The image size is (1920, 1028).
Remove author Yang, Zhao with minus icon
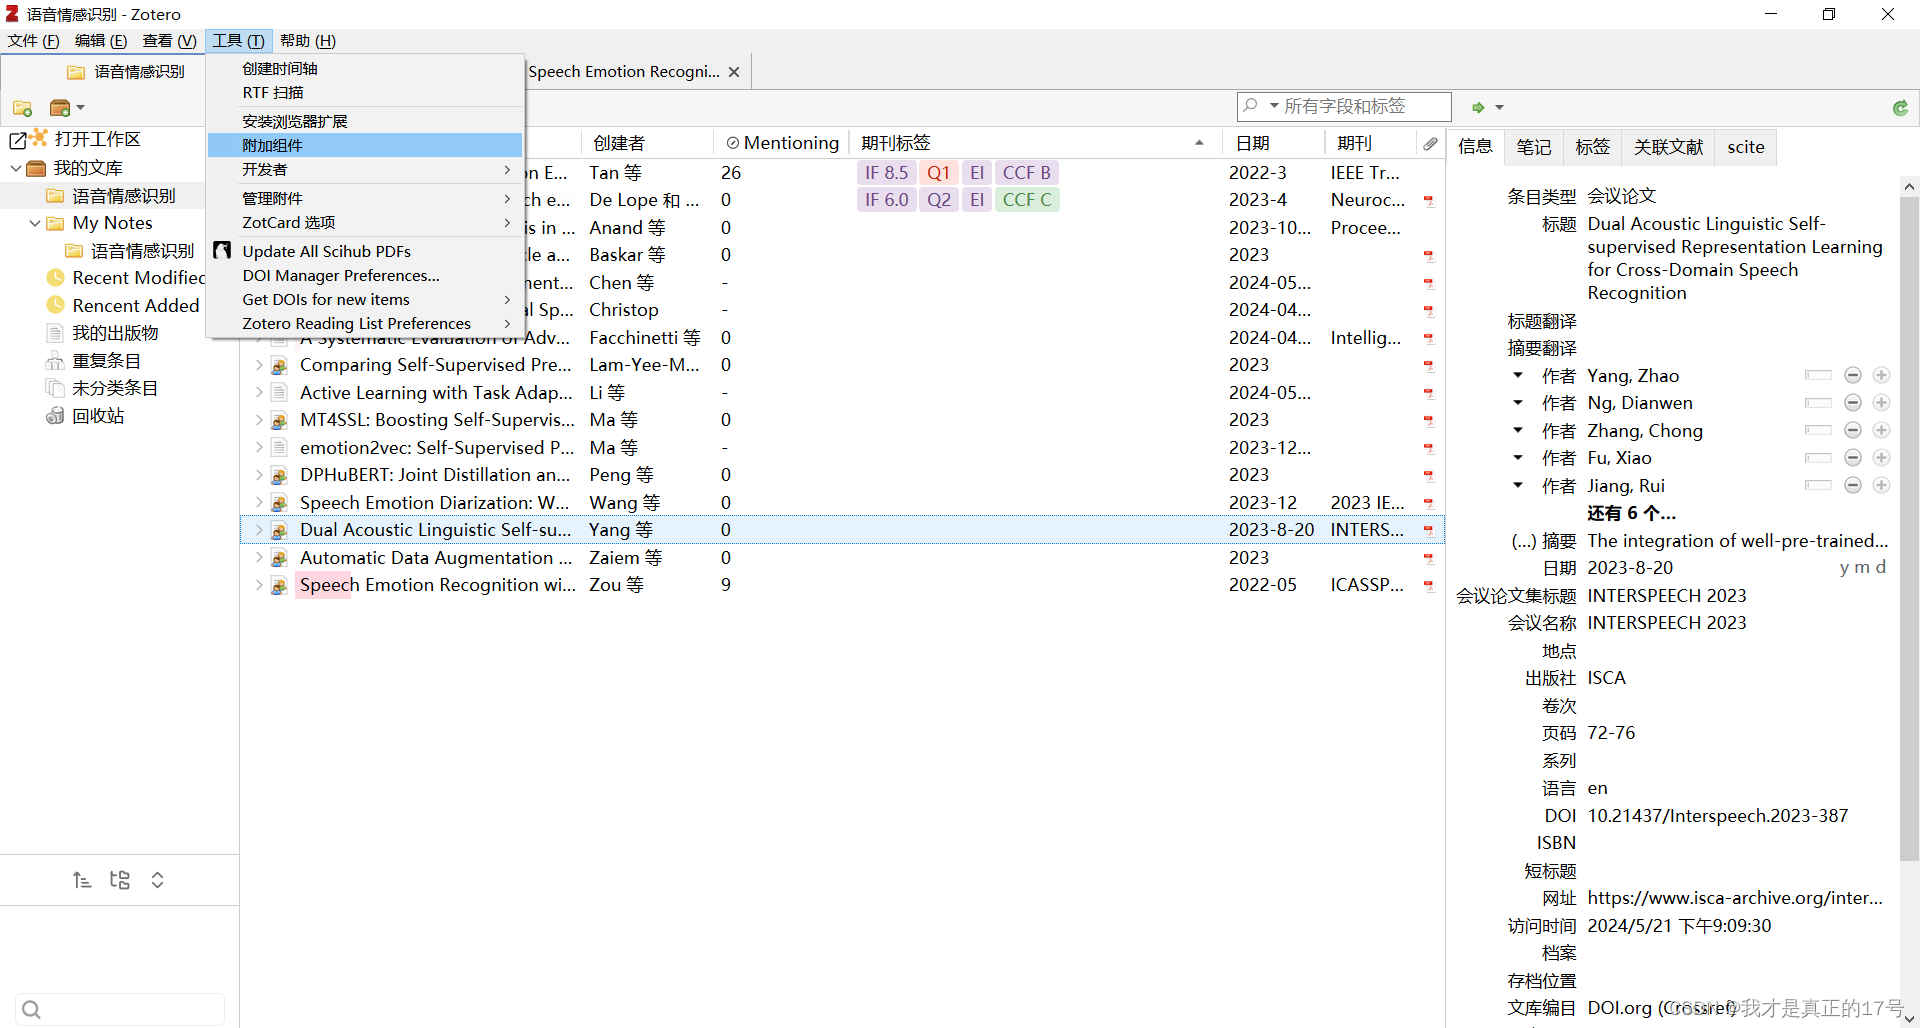point(1853,376)
